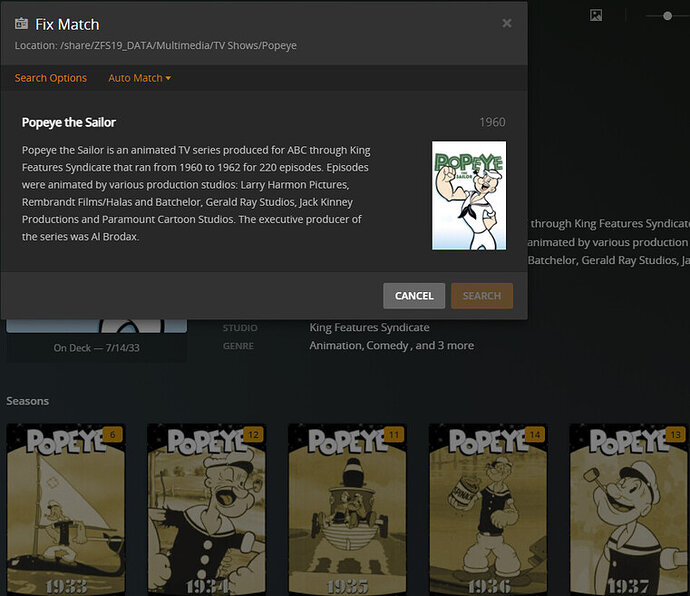Open the 1934 season poster

point(206,510)
